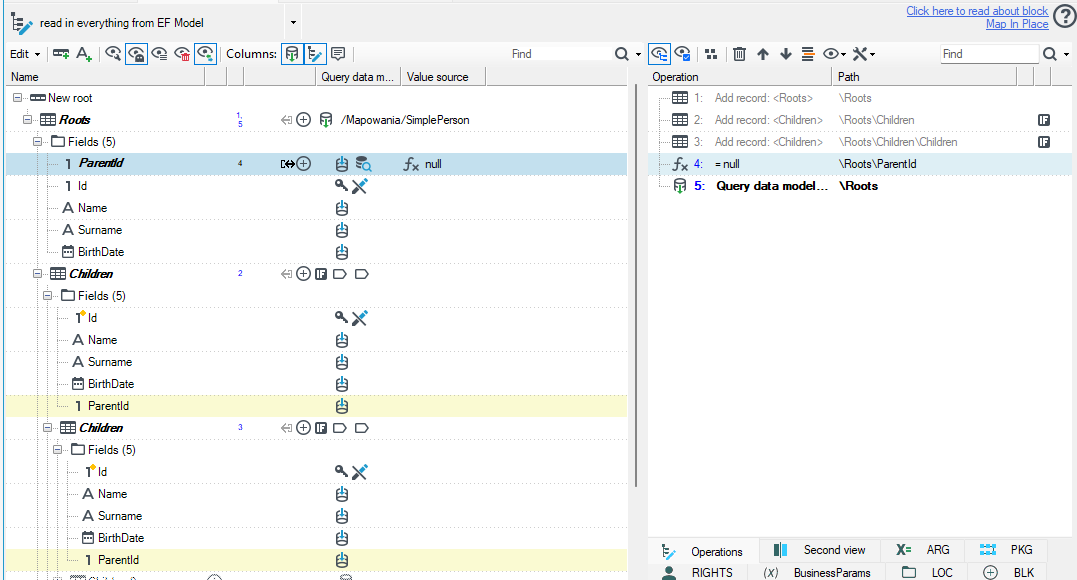The height and width of the screenshot is (580, 1077).
Task: Click the database magnifier icon in the ParentId row
Action: (363, 164)
